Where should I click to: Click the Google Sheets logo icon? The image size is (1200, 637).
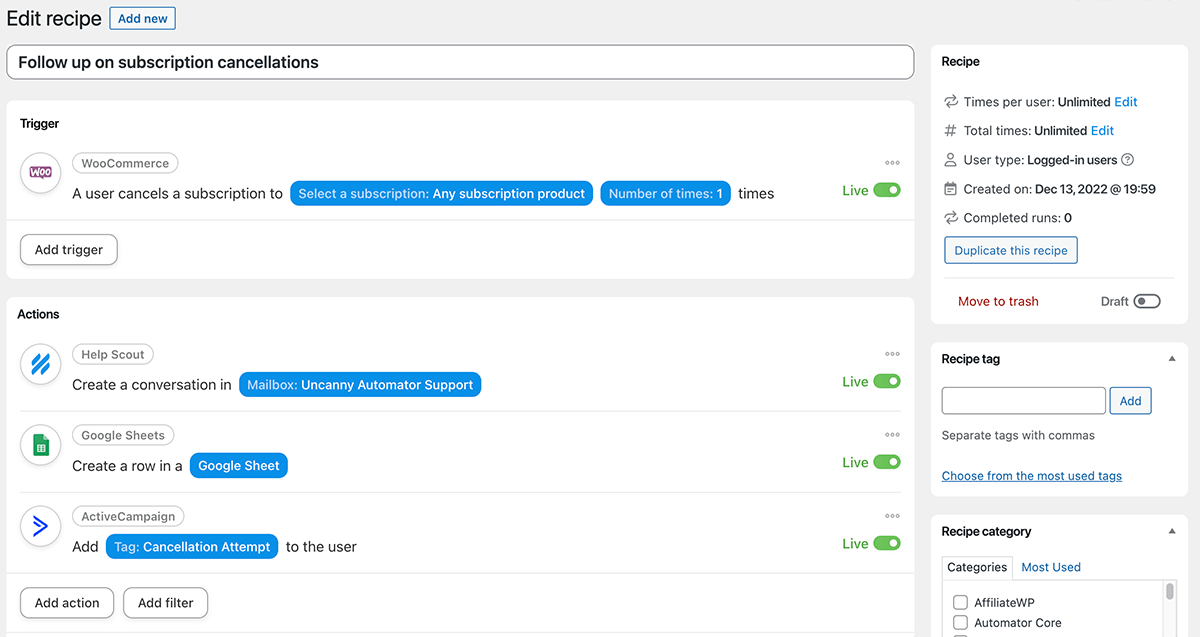[x=40, y=445]
